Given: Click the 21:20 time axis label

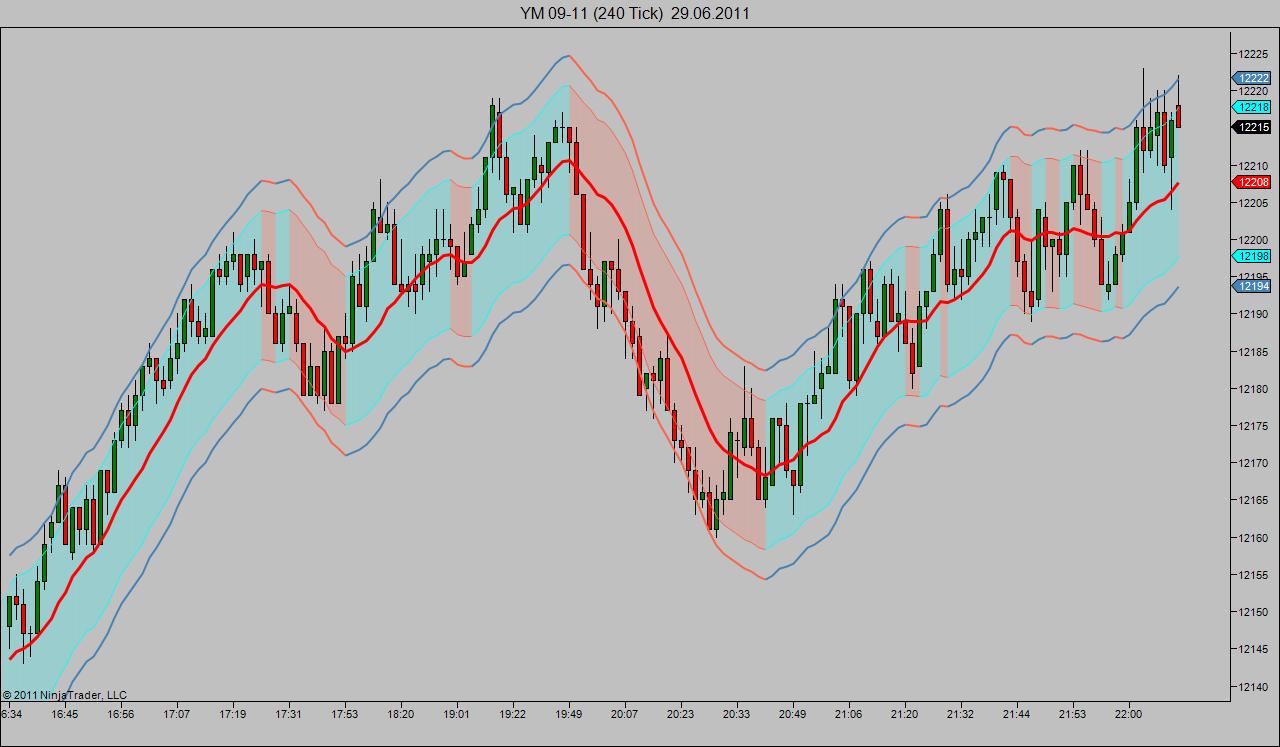Looking at the screenshot, I should coord(905,715).
